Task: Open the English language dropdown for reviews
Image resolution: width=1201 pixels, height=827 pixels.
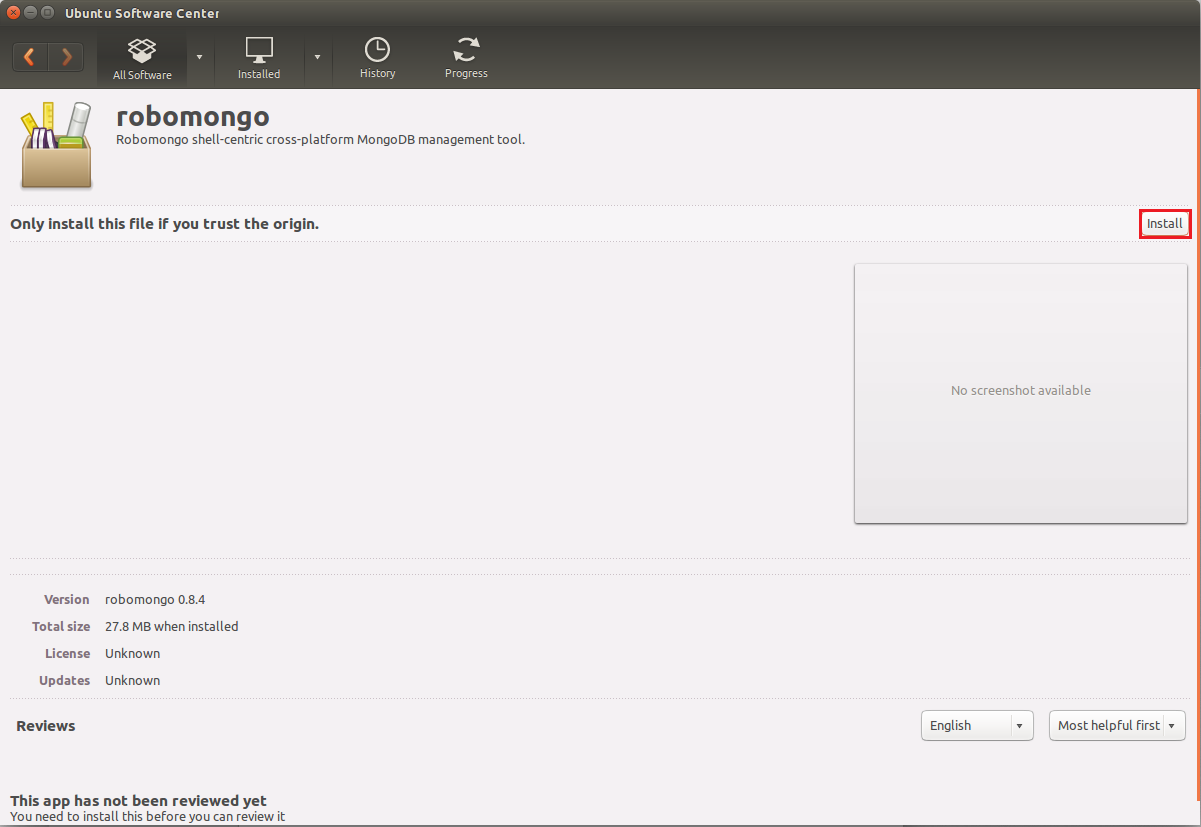Action: [977, 725]
